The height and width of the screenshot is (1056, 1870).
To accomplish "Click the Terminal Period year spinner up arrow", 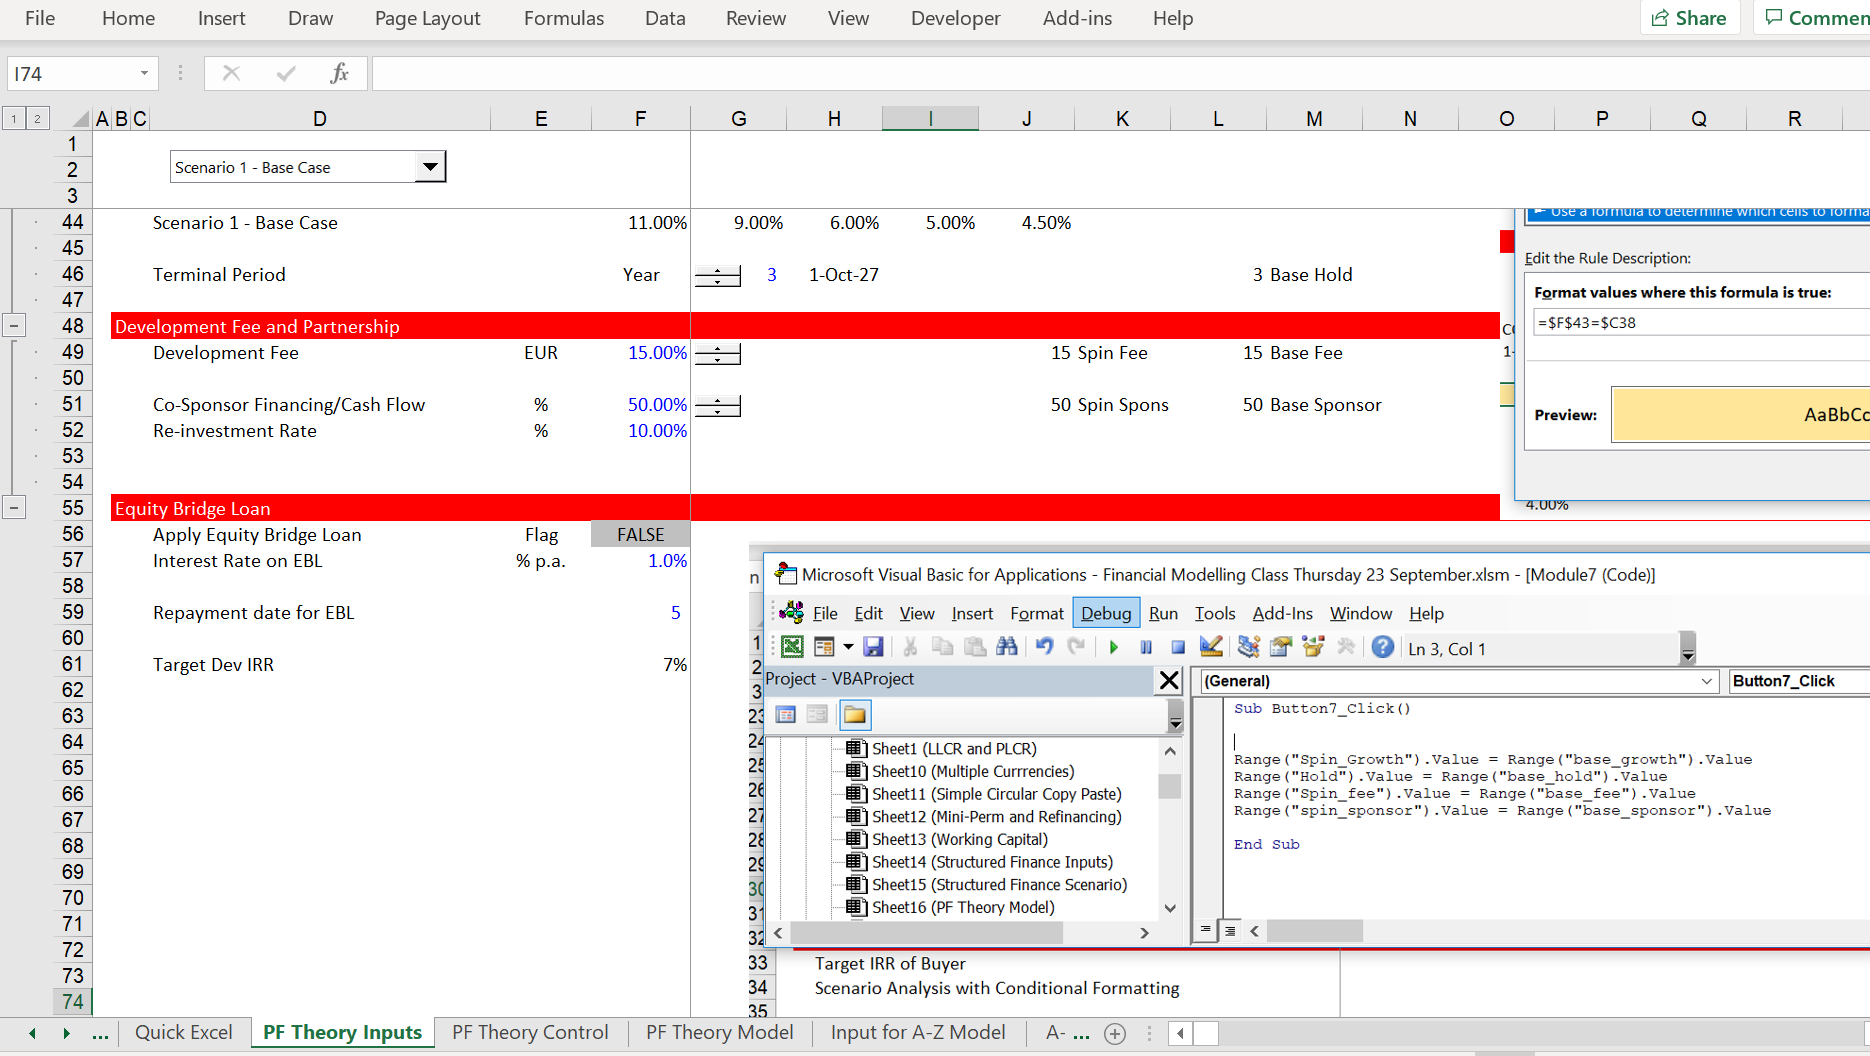I will (x=718, y=269).
